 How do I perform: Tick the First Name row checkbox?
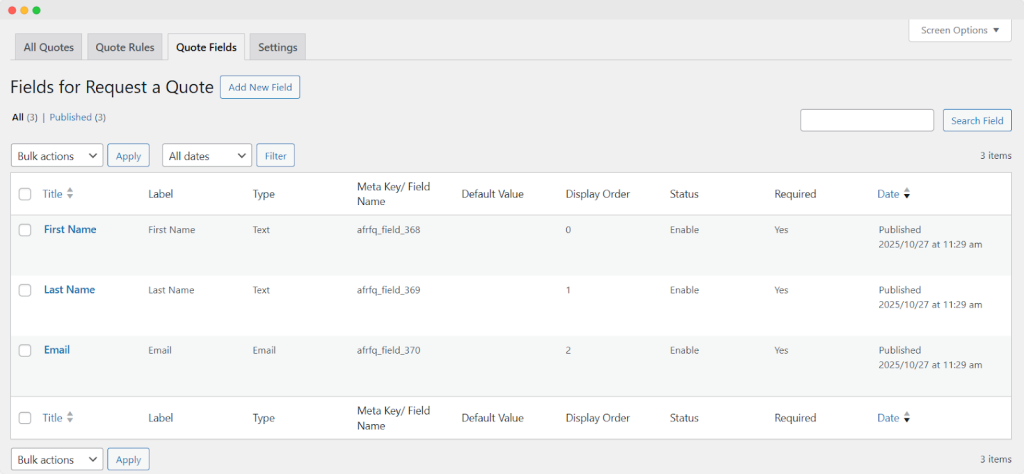(x=25, y=230)
